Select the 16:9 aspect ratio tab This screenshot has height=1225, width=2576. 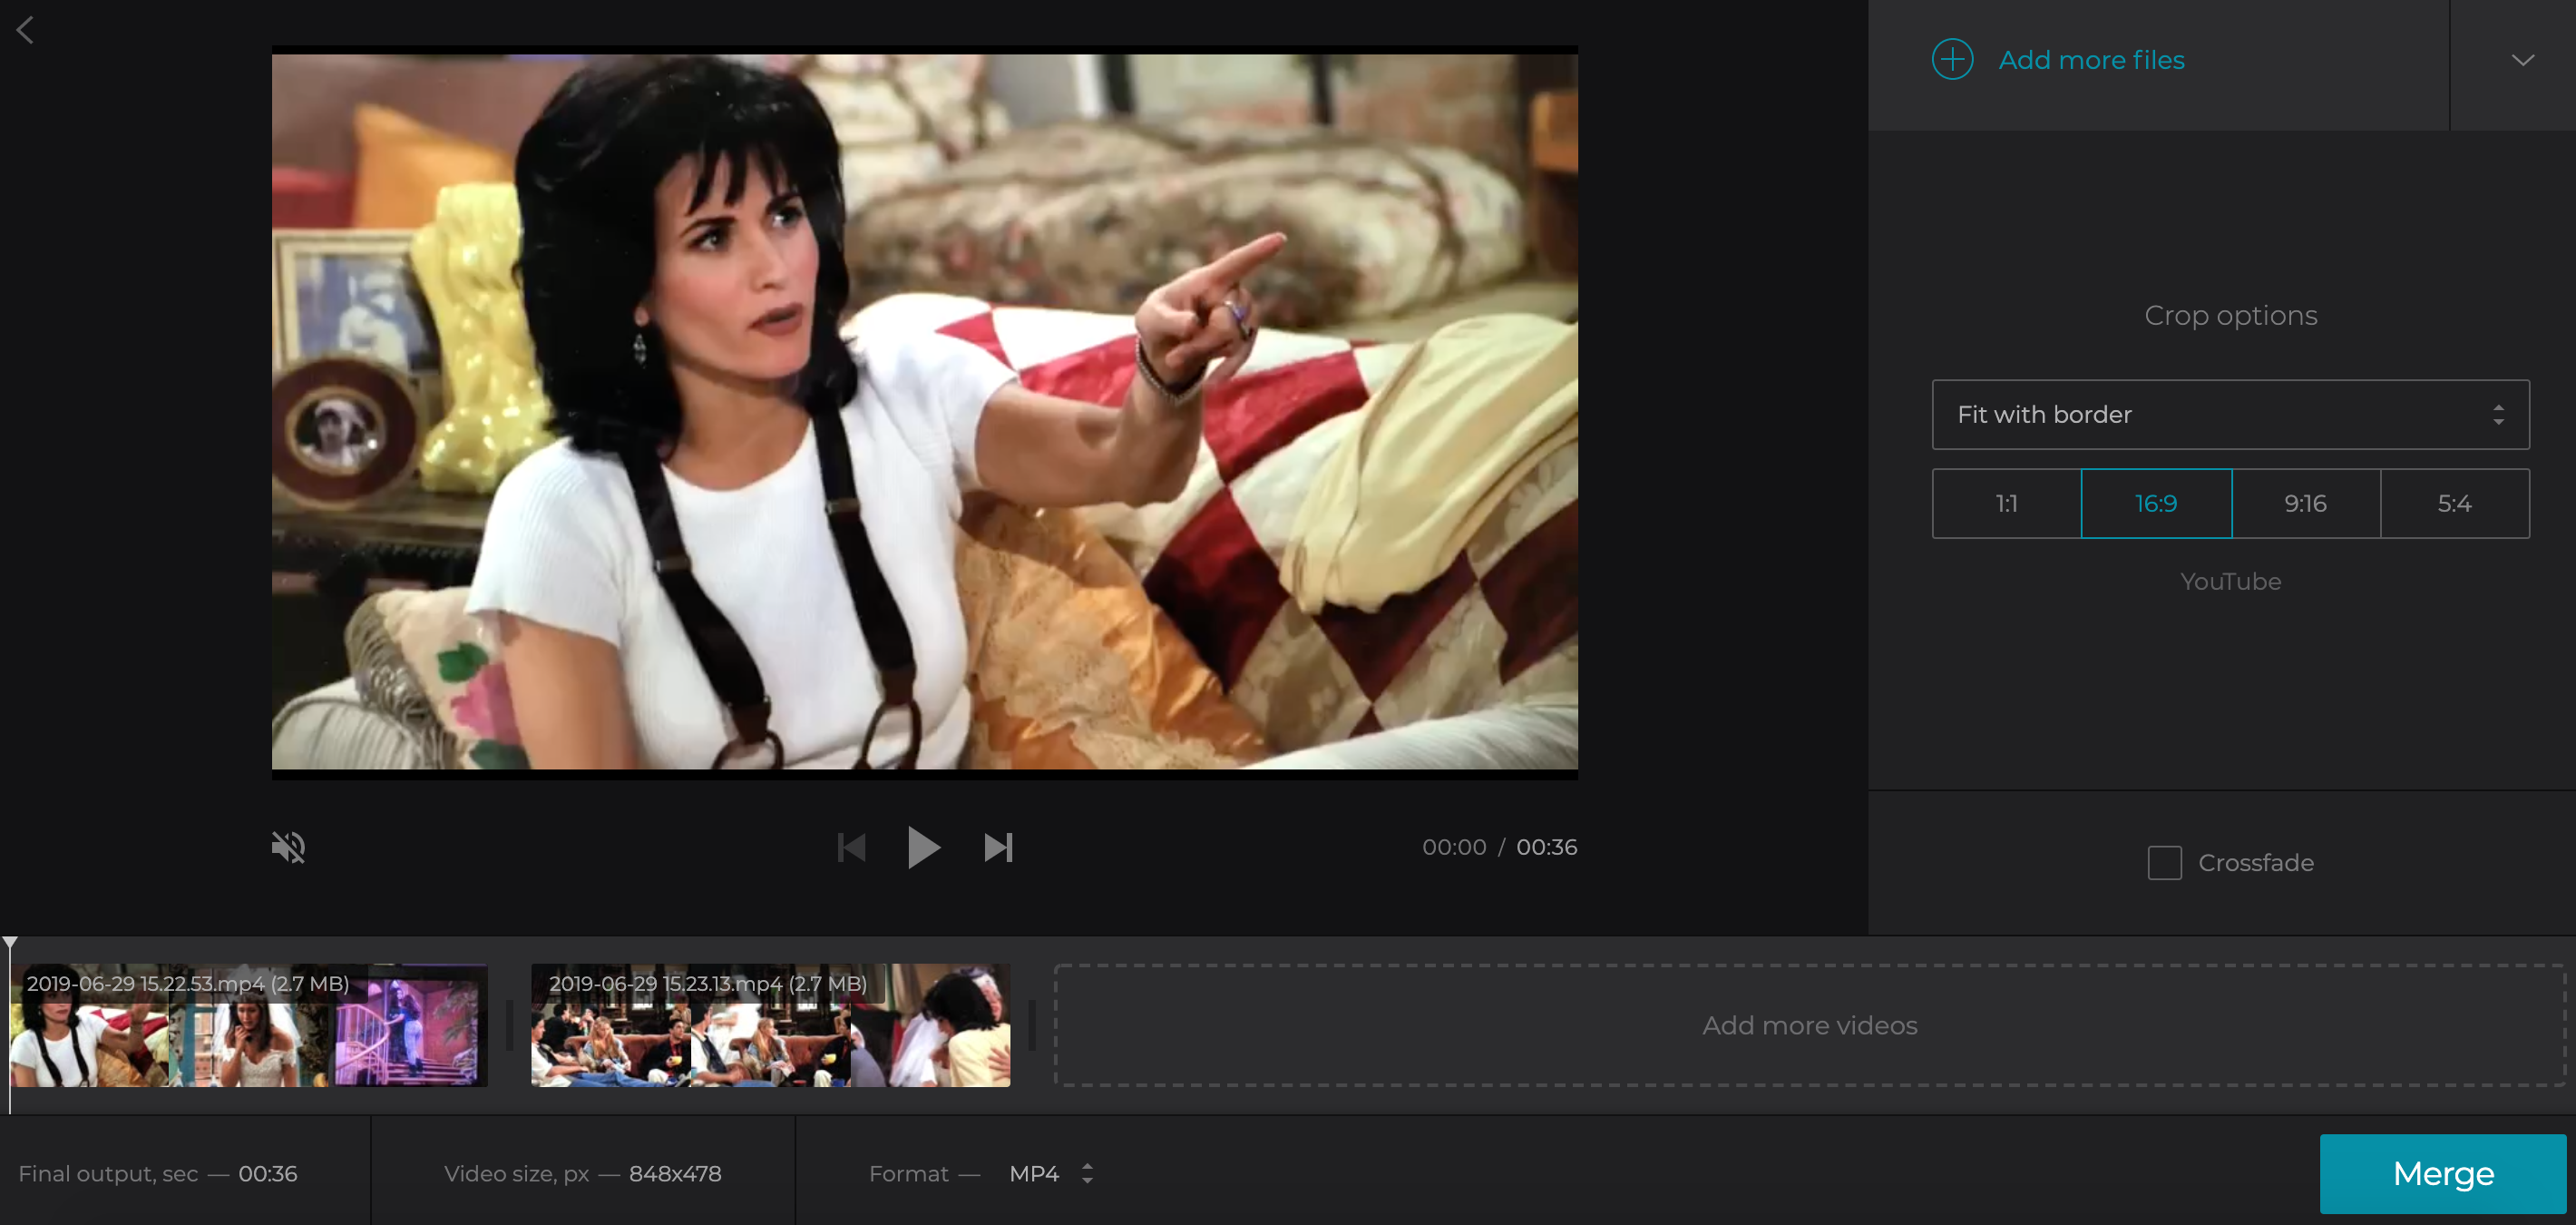(x=2155, y=503)
